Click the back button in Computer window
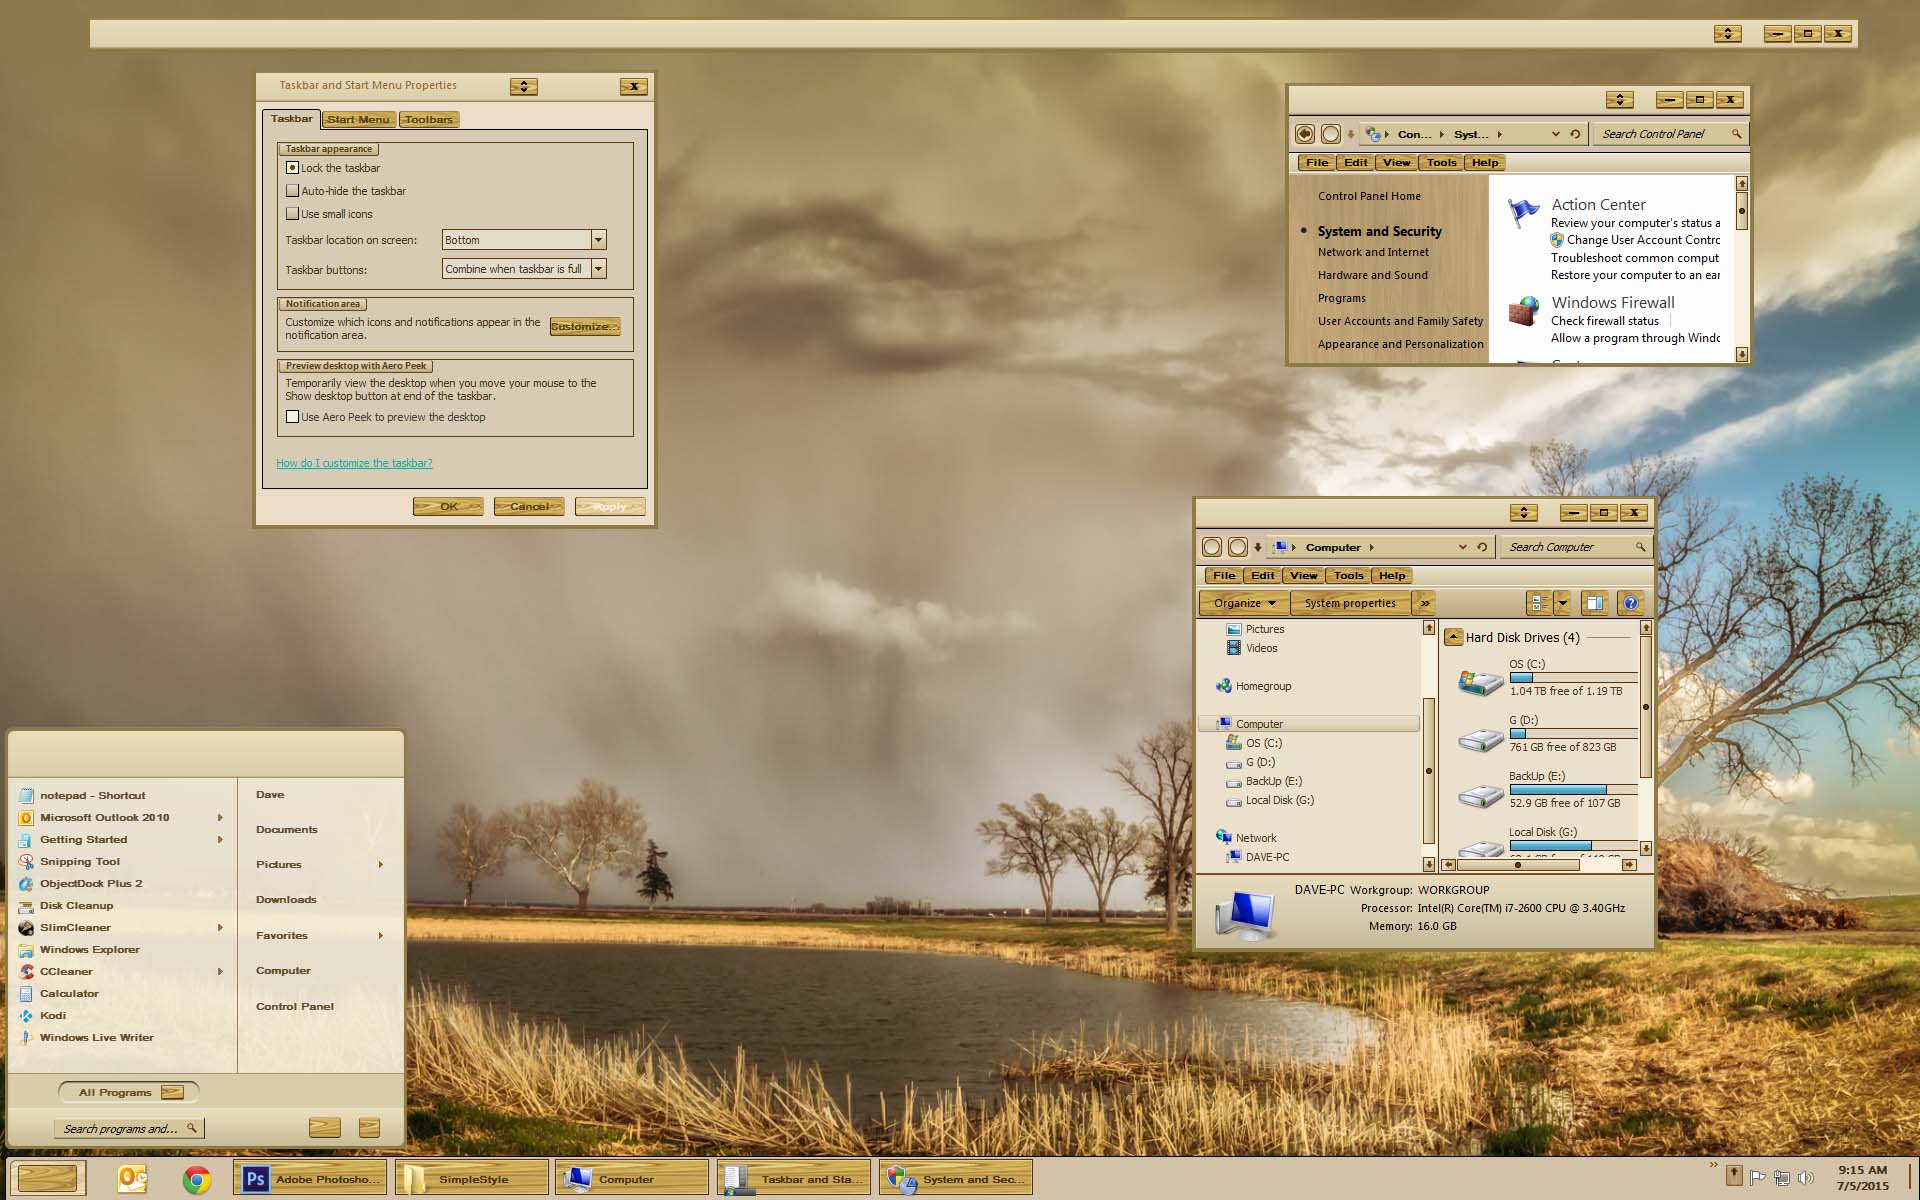Viewport: 1920px width, 1200px height. tap(1211, 547)
